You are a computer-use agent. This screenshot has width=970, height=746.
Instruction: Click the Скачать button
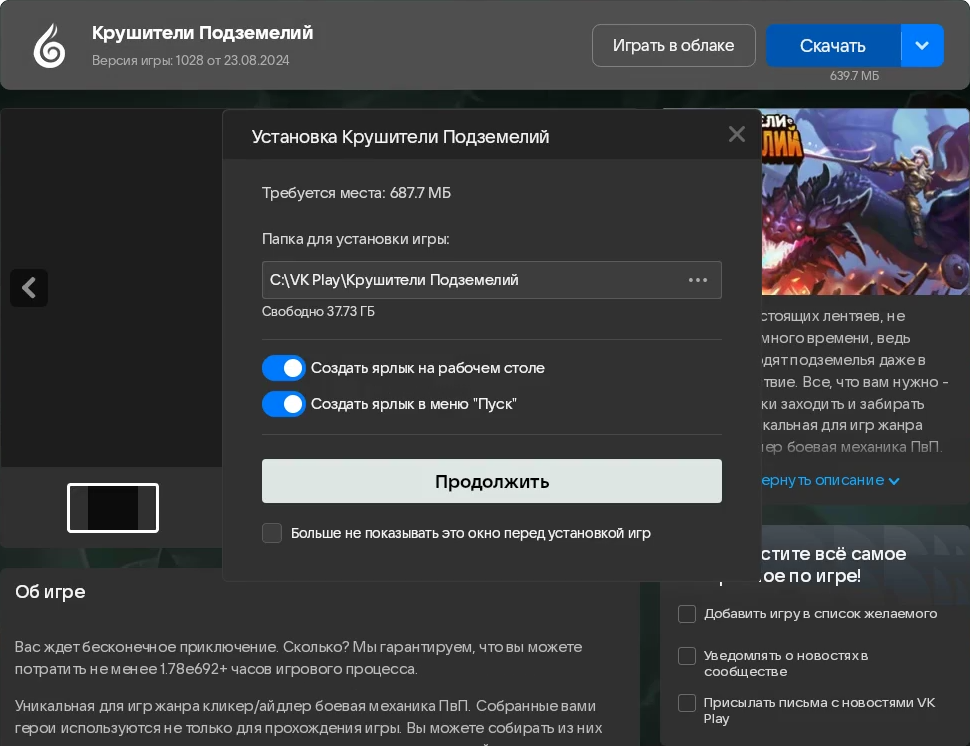(833, 46)
